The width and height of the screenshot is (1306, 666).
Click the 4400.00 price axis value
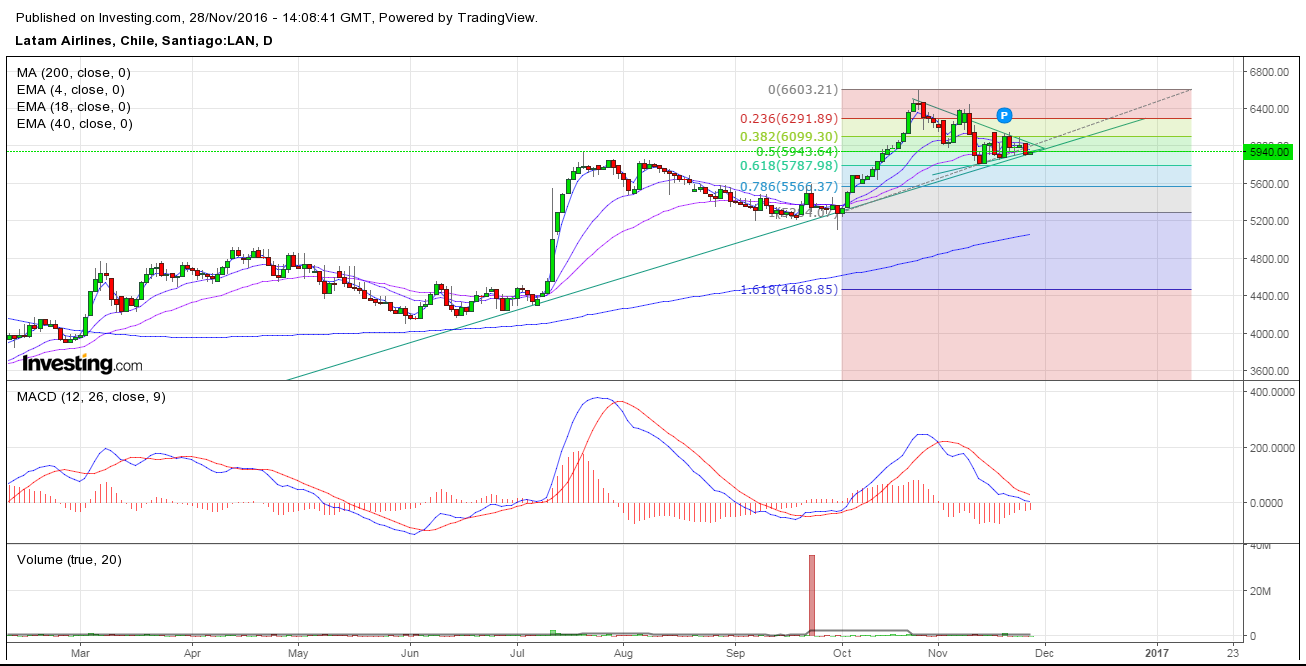pos(1267,297)
